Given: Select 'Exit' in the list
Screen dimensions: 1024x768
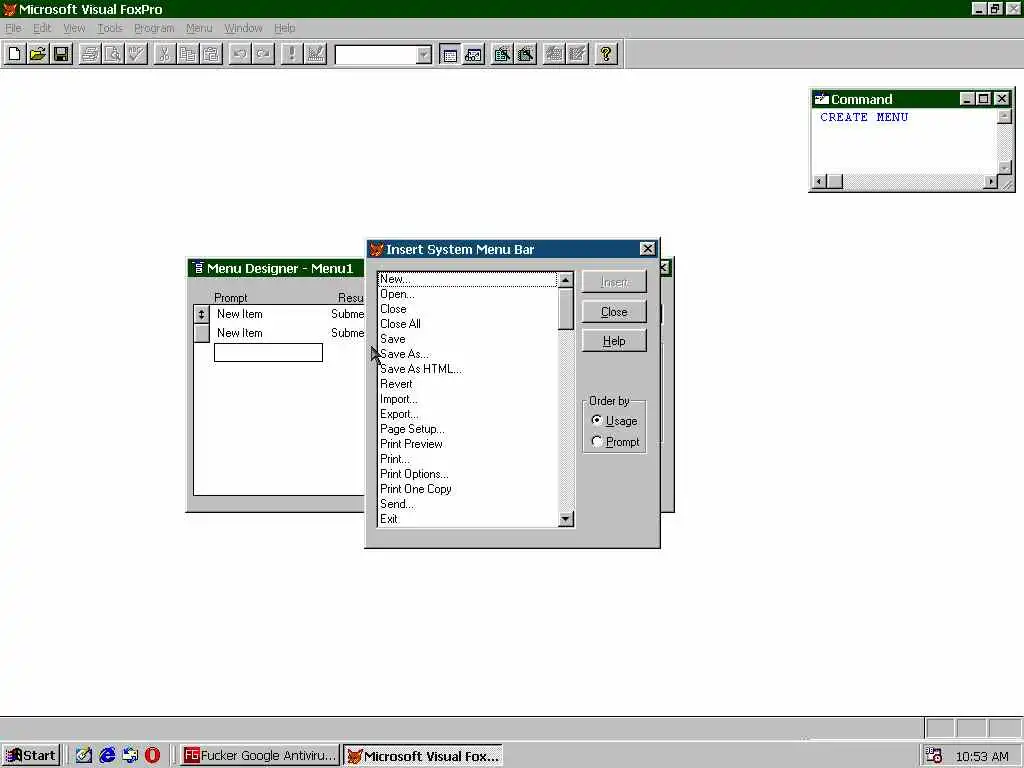Looking at the screenshot, I should (x=468, y=519).
